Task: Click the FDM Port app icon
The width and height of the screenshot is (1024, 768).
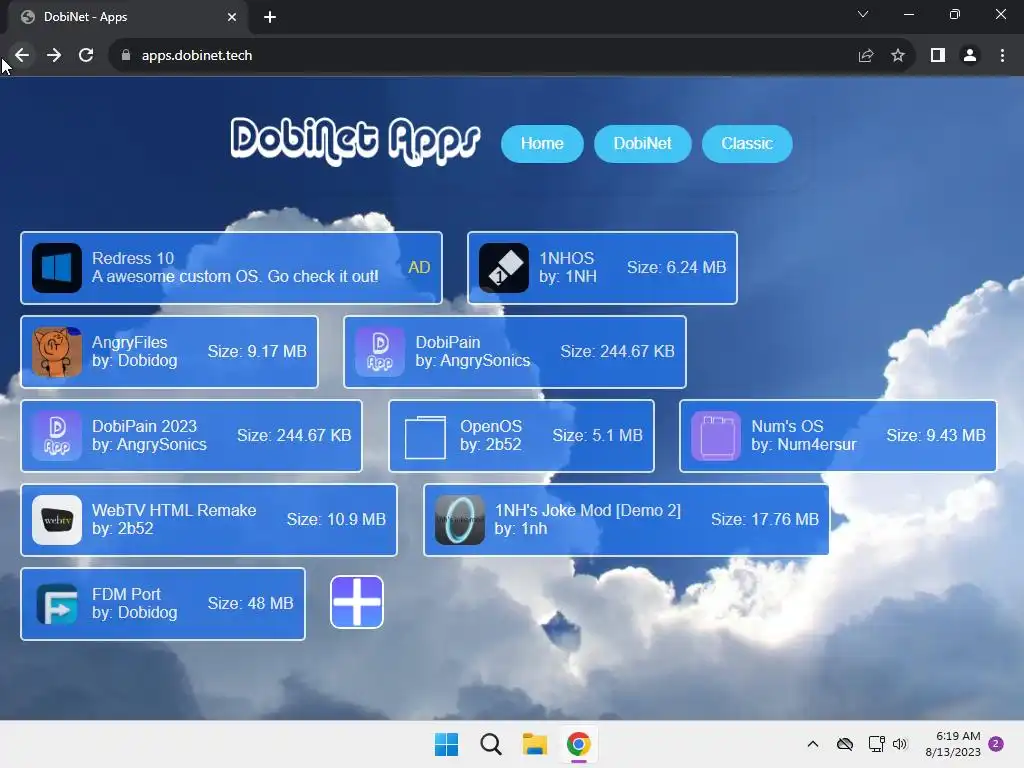Action: tap(57, 604)
